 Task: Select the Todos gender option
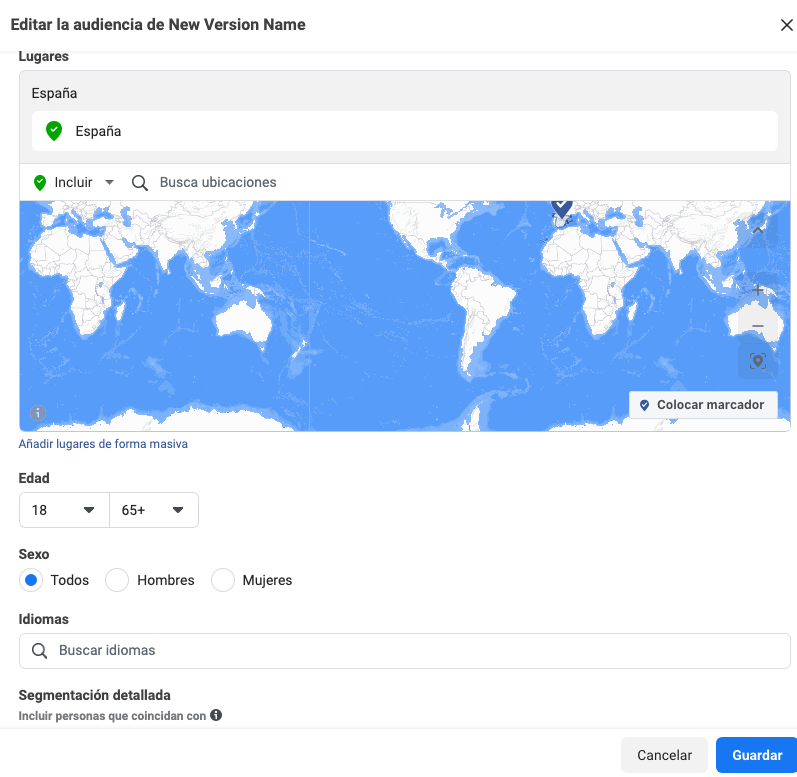(31, 580)
